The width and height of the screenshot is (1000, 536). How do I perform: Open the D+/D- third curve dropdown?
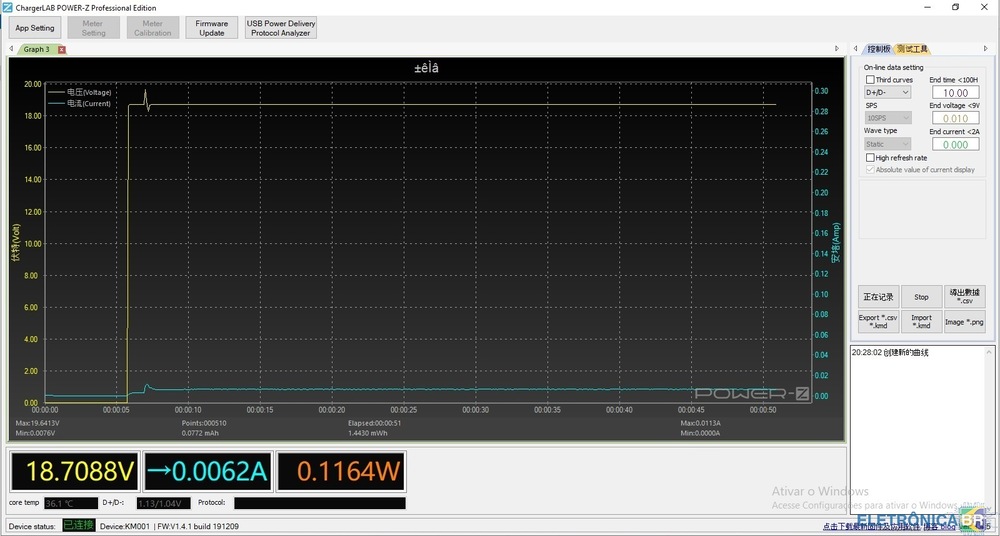[887, 92]
